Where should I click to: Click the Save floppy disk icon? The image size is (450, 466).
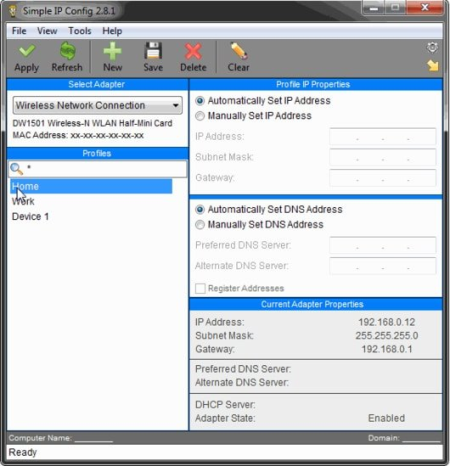pos(153,51)
